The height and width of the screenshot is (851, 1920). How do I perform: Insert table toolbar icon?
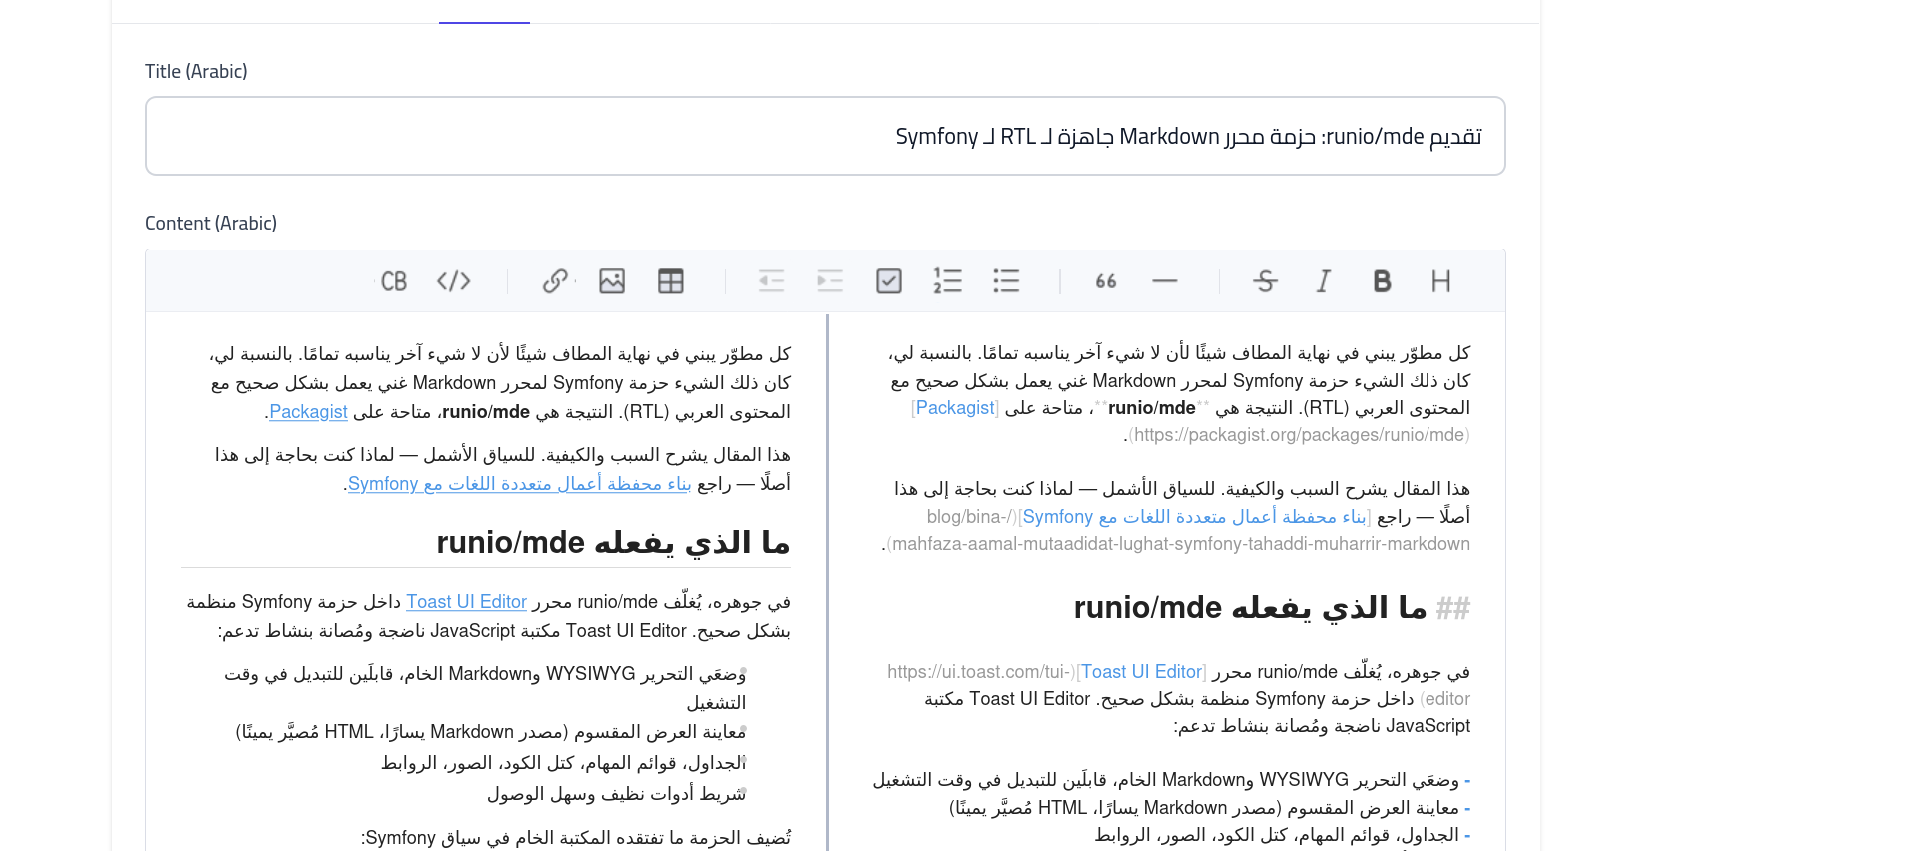click(x=671, y=281)
